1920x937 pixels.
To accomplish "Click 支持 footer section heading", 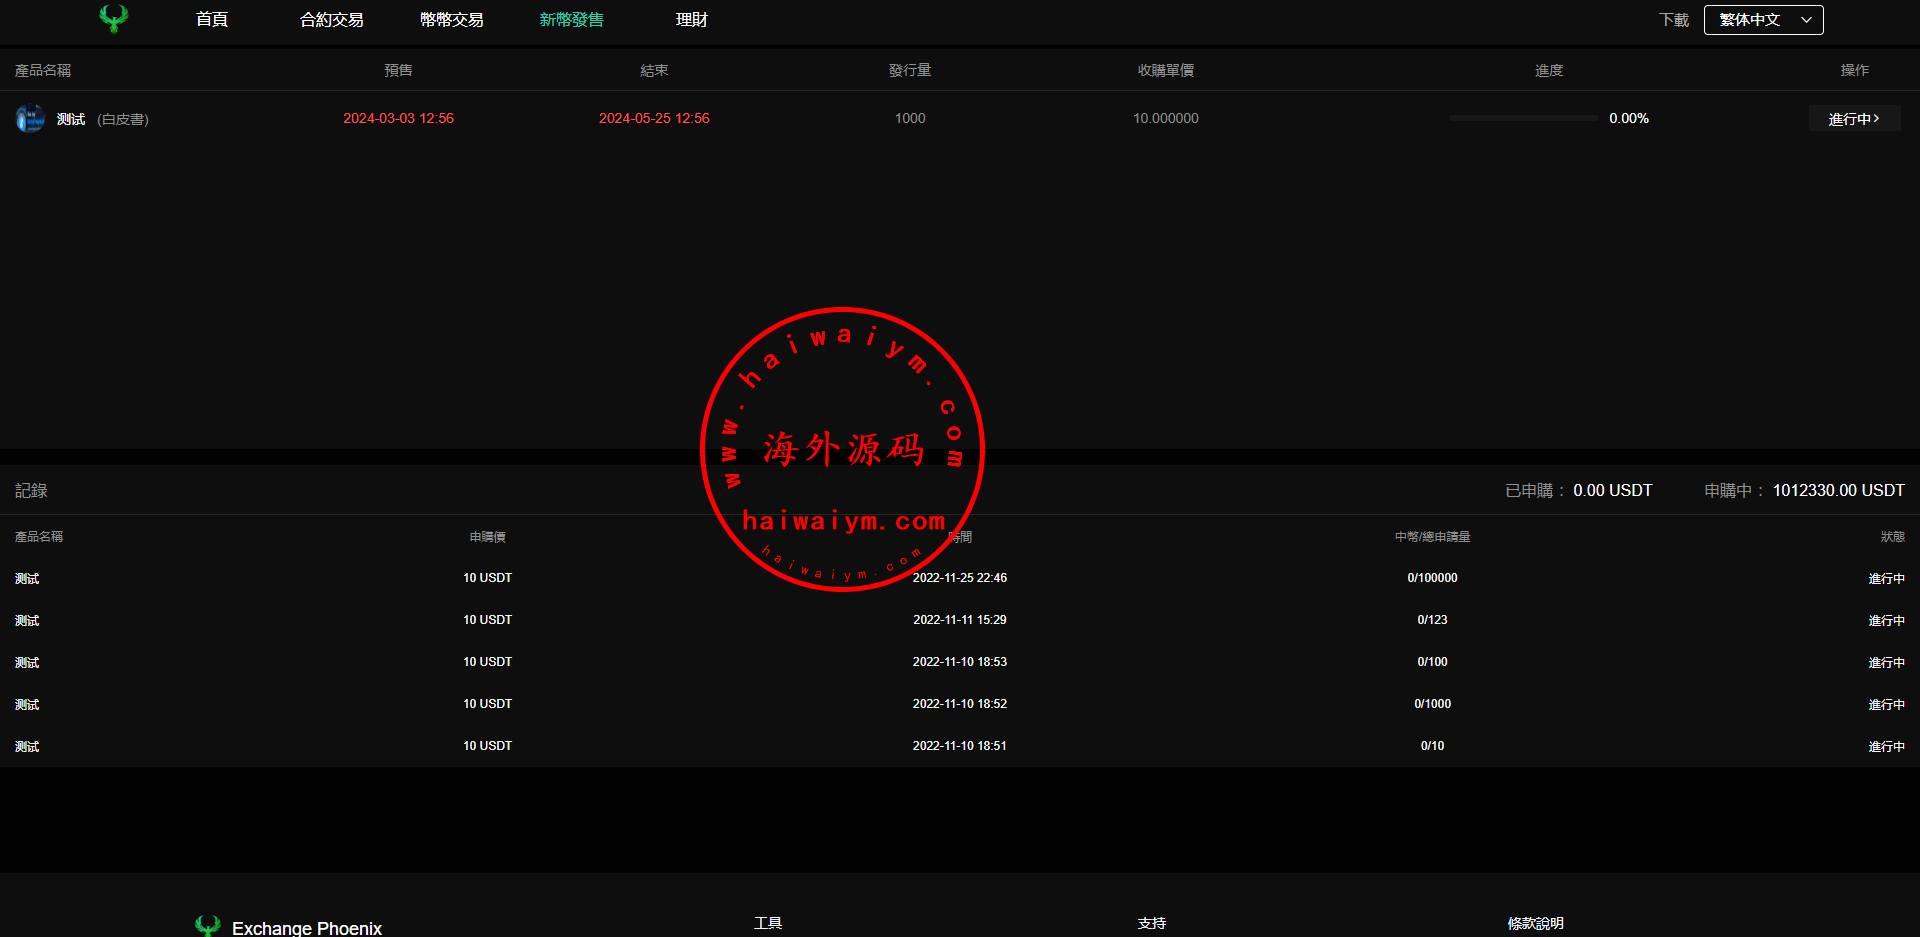I will (x=1152, y=923).
